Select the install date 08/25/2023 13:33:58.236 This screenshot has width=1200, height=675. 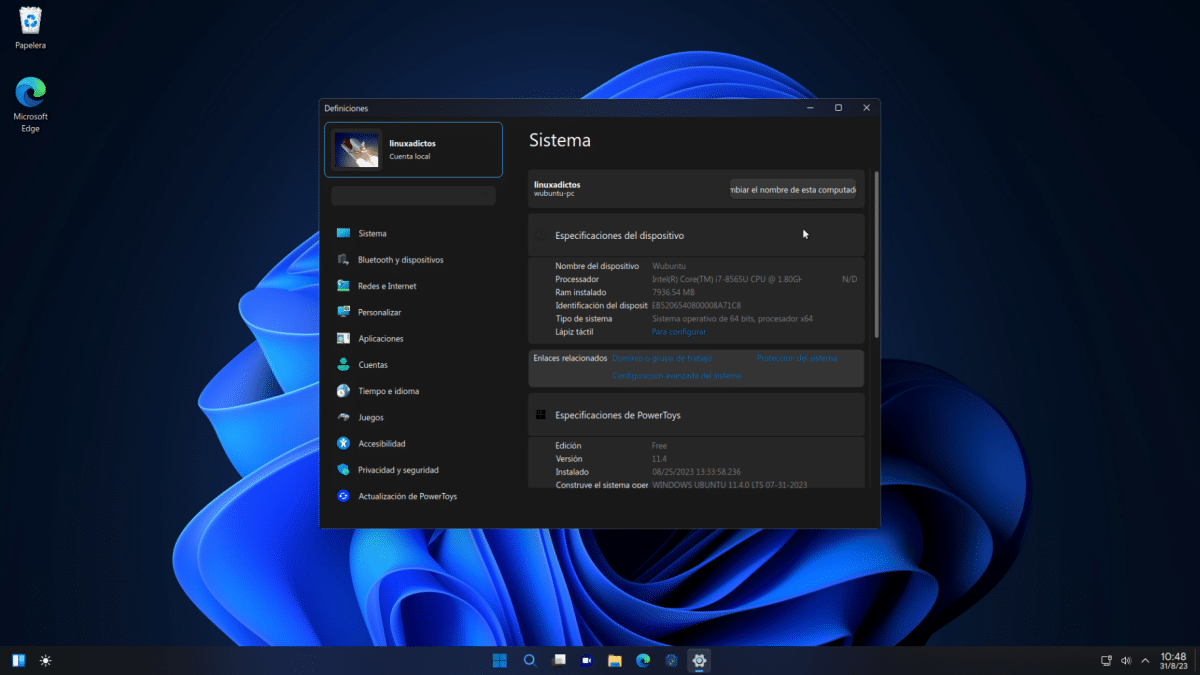pos(696,472)
